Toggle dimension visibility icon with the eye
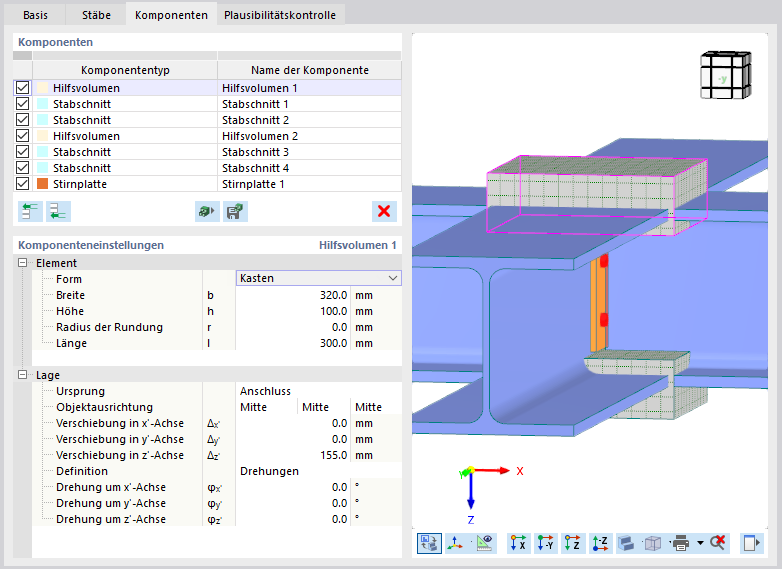The height and width of the screenshot is (569, 782). tap(484, 543)
